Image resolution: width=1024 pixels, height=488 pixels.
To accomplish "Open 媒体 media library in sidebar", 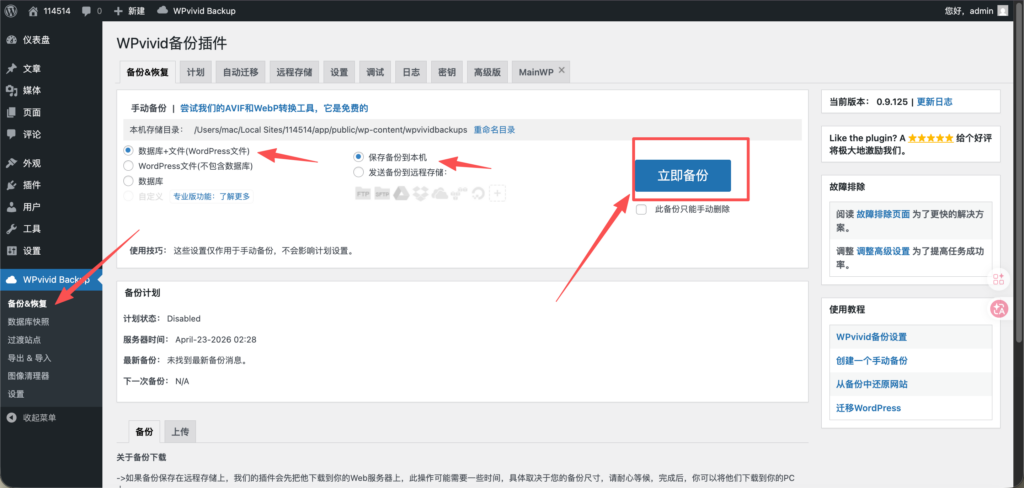I will coord(51,91).
